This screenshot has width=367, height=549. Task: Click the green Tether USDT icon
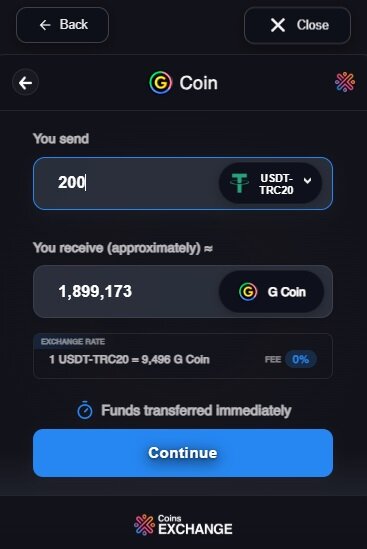pyautogui.click(x=240, y=183)
